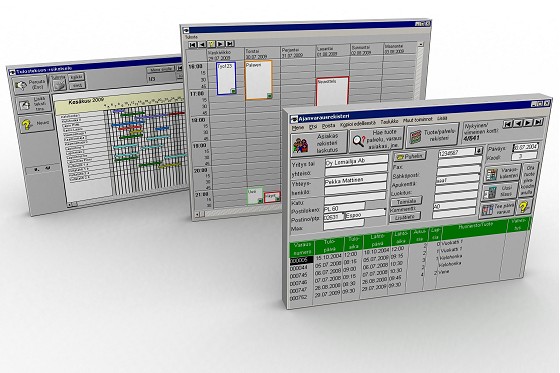The height and width of the screenshot is (373, 560).
Task: Click the contact person field Pekka Mattinen
Action: coord(355,180)
